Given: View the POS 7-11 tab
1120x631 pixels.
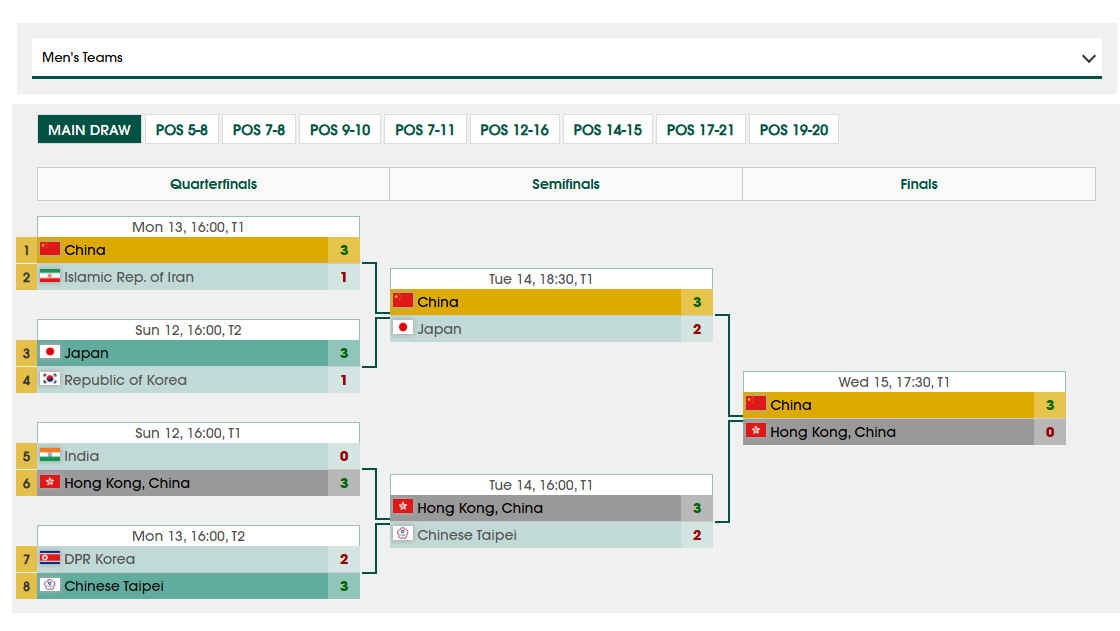Looking at the screenshot, I should (x=425, y=129).
